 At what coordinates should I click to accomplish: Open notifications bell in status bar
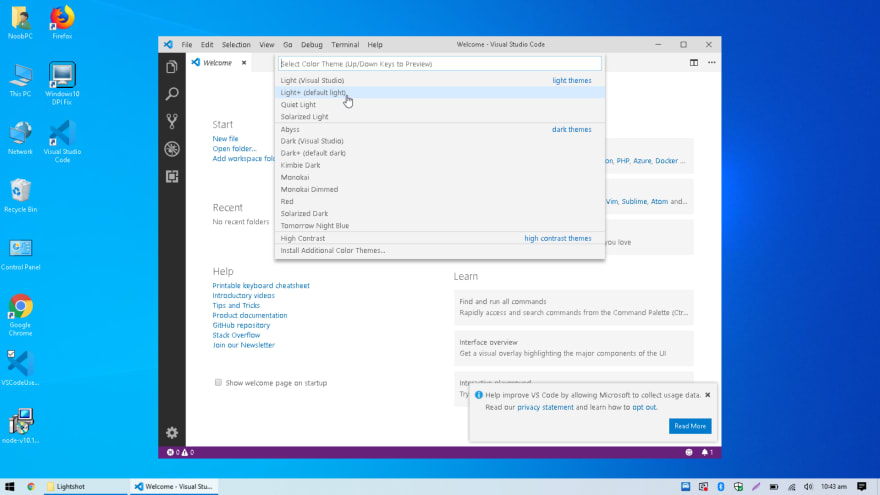coord(707,452)
